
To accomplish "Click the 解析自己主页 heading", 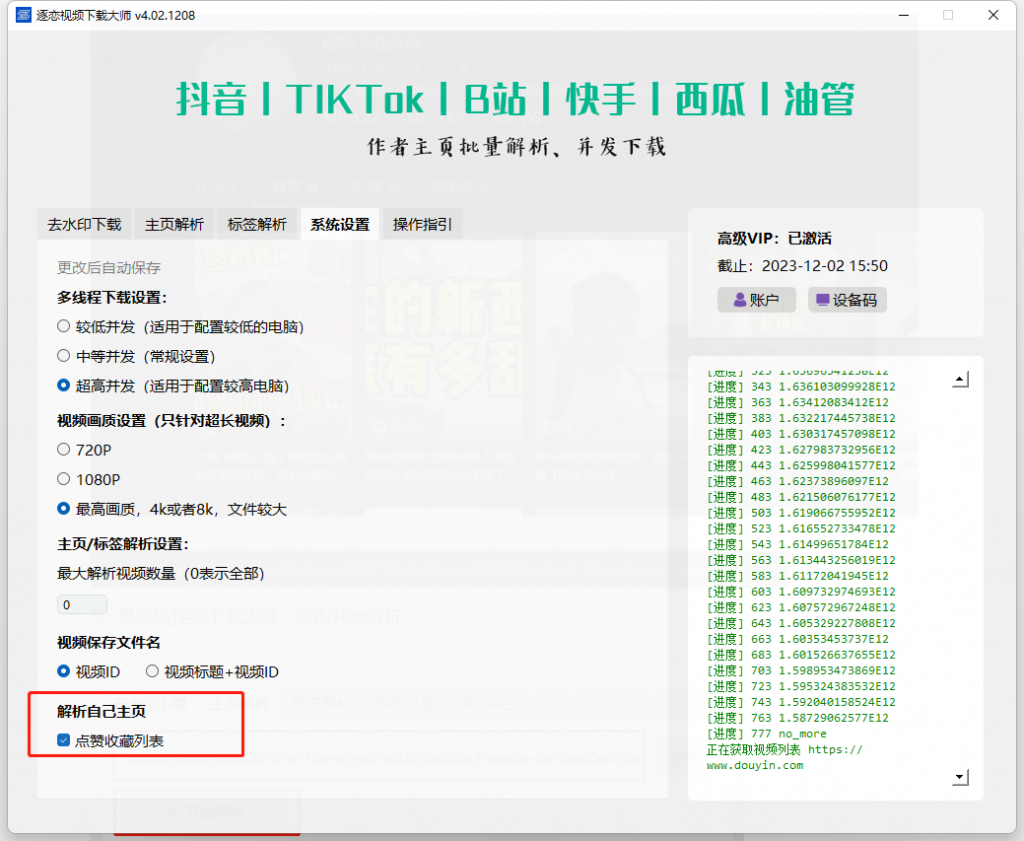I will pos(101,711).
